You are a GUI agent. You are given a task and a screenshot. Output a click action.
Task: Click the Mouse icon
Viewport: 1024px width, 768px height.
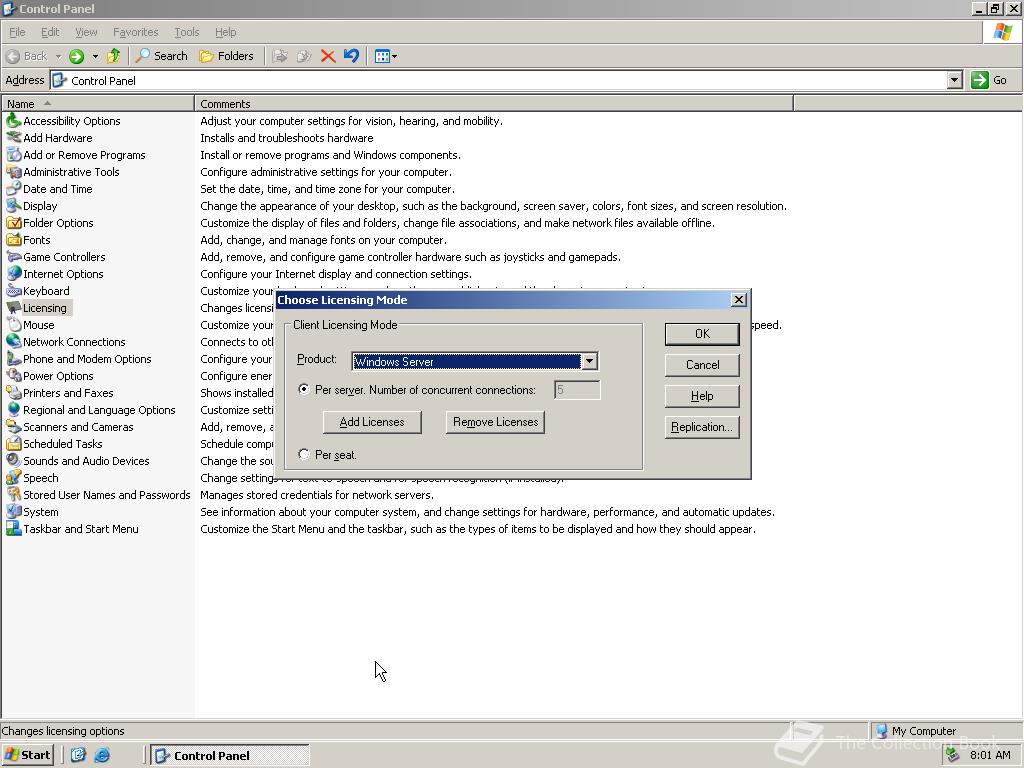(13, 325)
